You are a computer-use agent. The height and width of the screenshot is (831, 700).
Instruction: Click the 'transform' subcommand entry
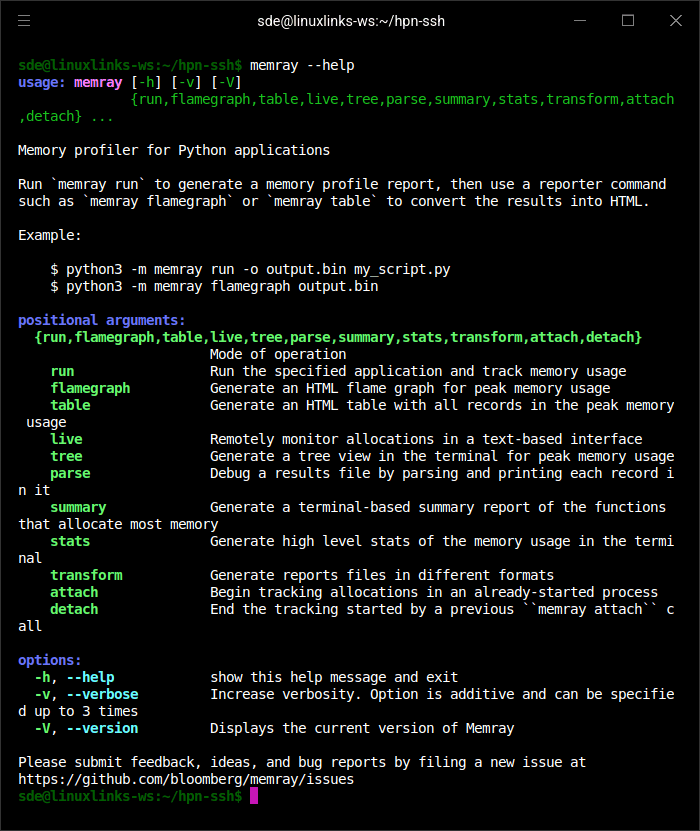pyautogui.click(x=86, y=575)
